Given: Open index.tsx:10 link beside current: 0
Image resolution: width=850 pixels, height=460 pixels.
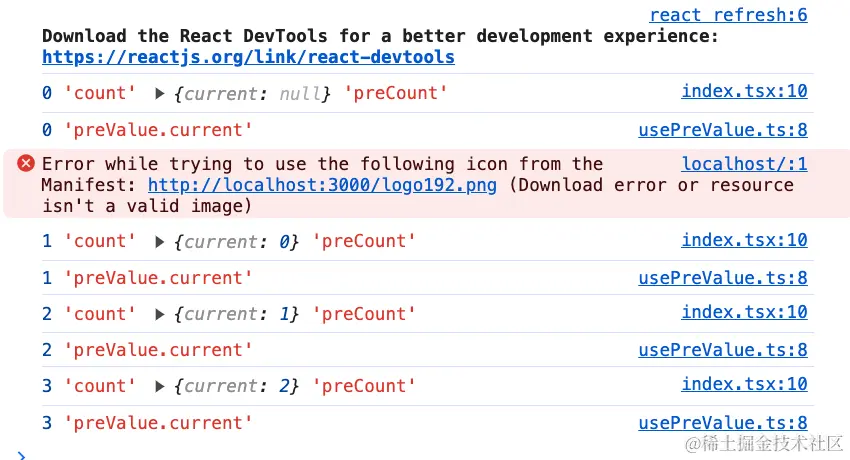Looking at the screenshot, I should [744, 240].
